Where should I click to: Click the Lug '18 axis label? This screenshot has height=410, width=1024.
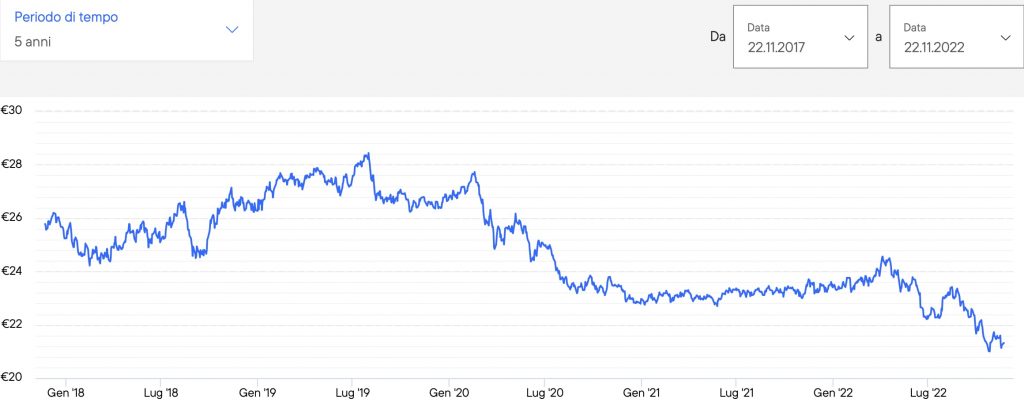pos(161,394)
